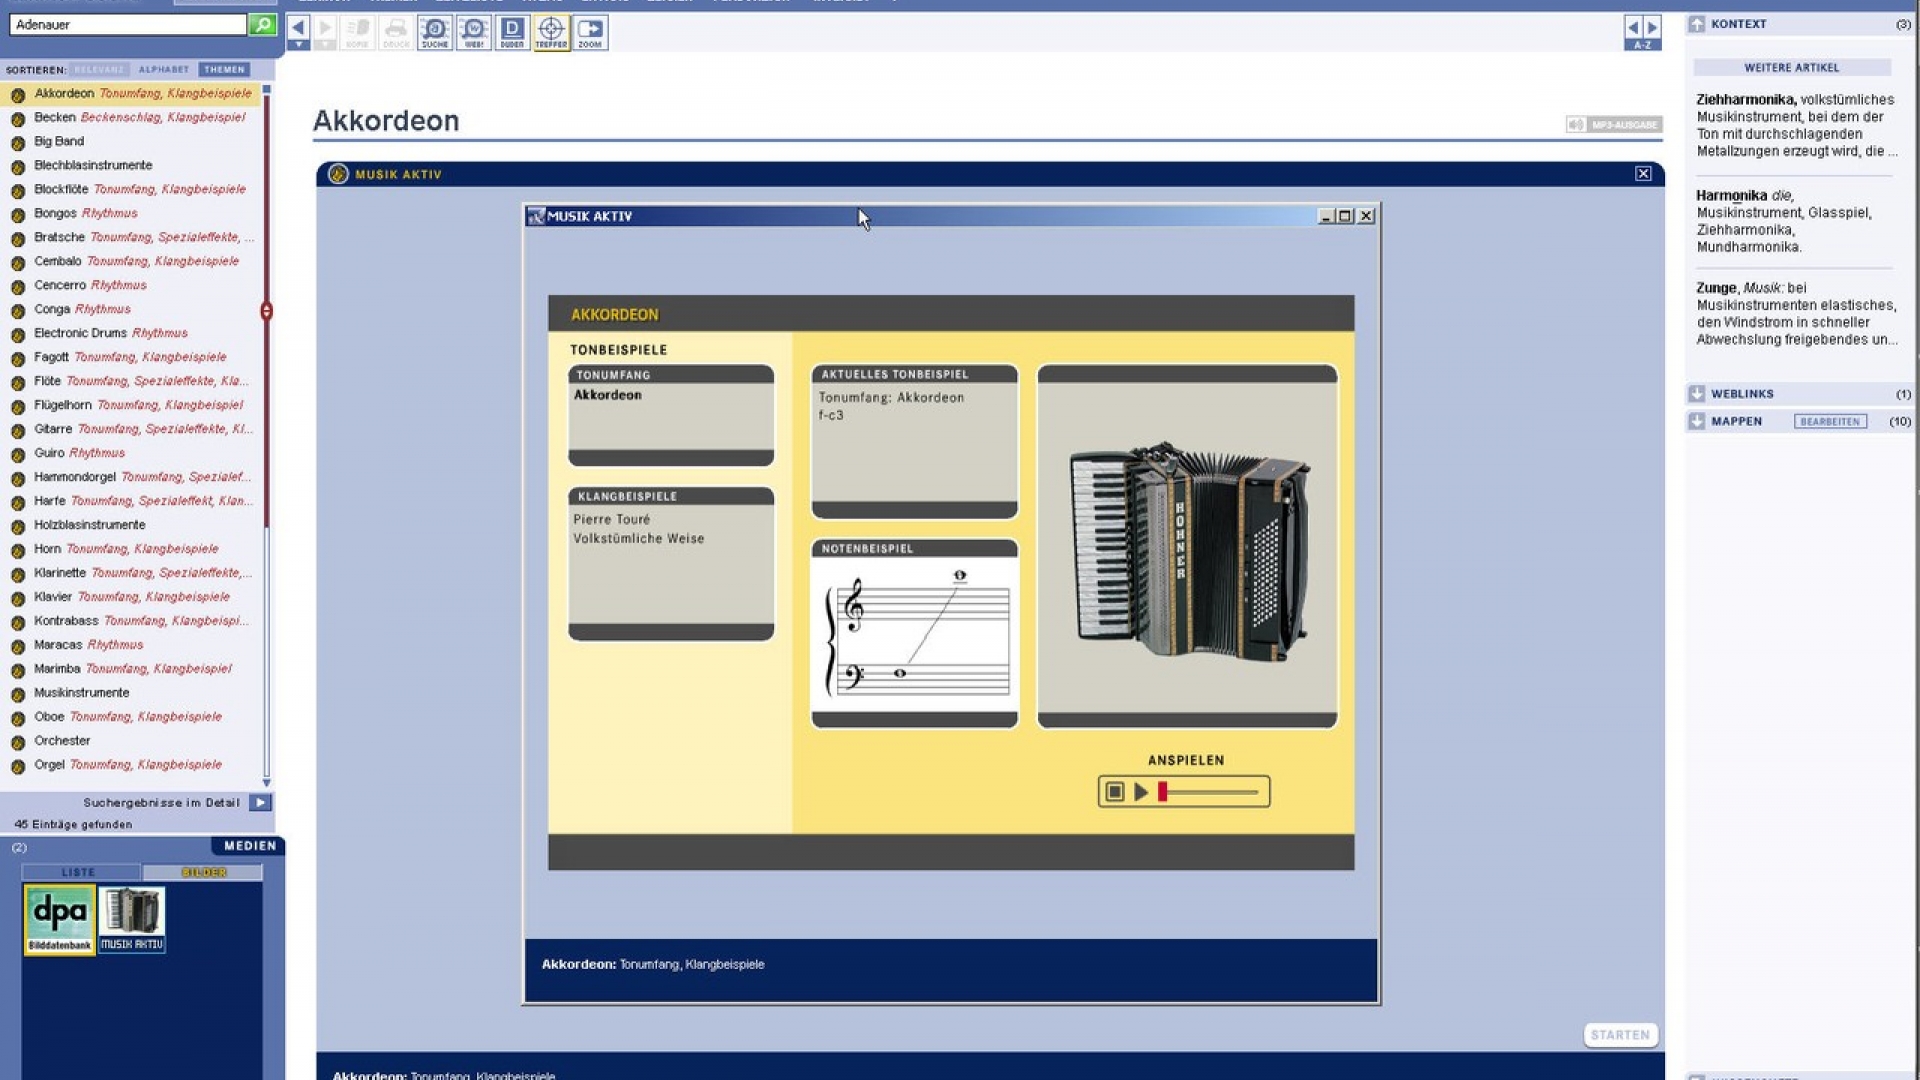Expand the Weblinks panel

1697,394
